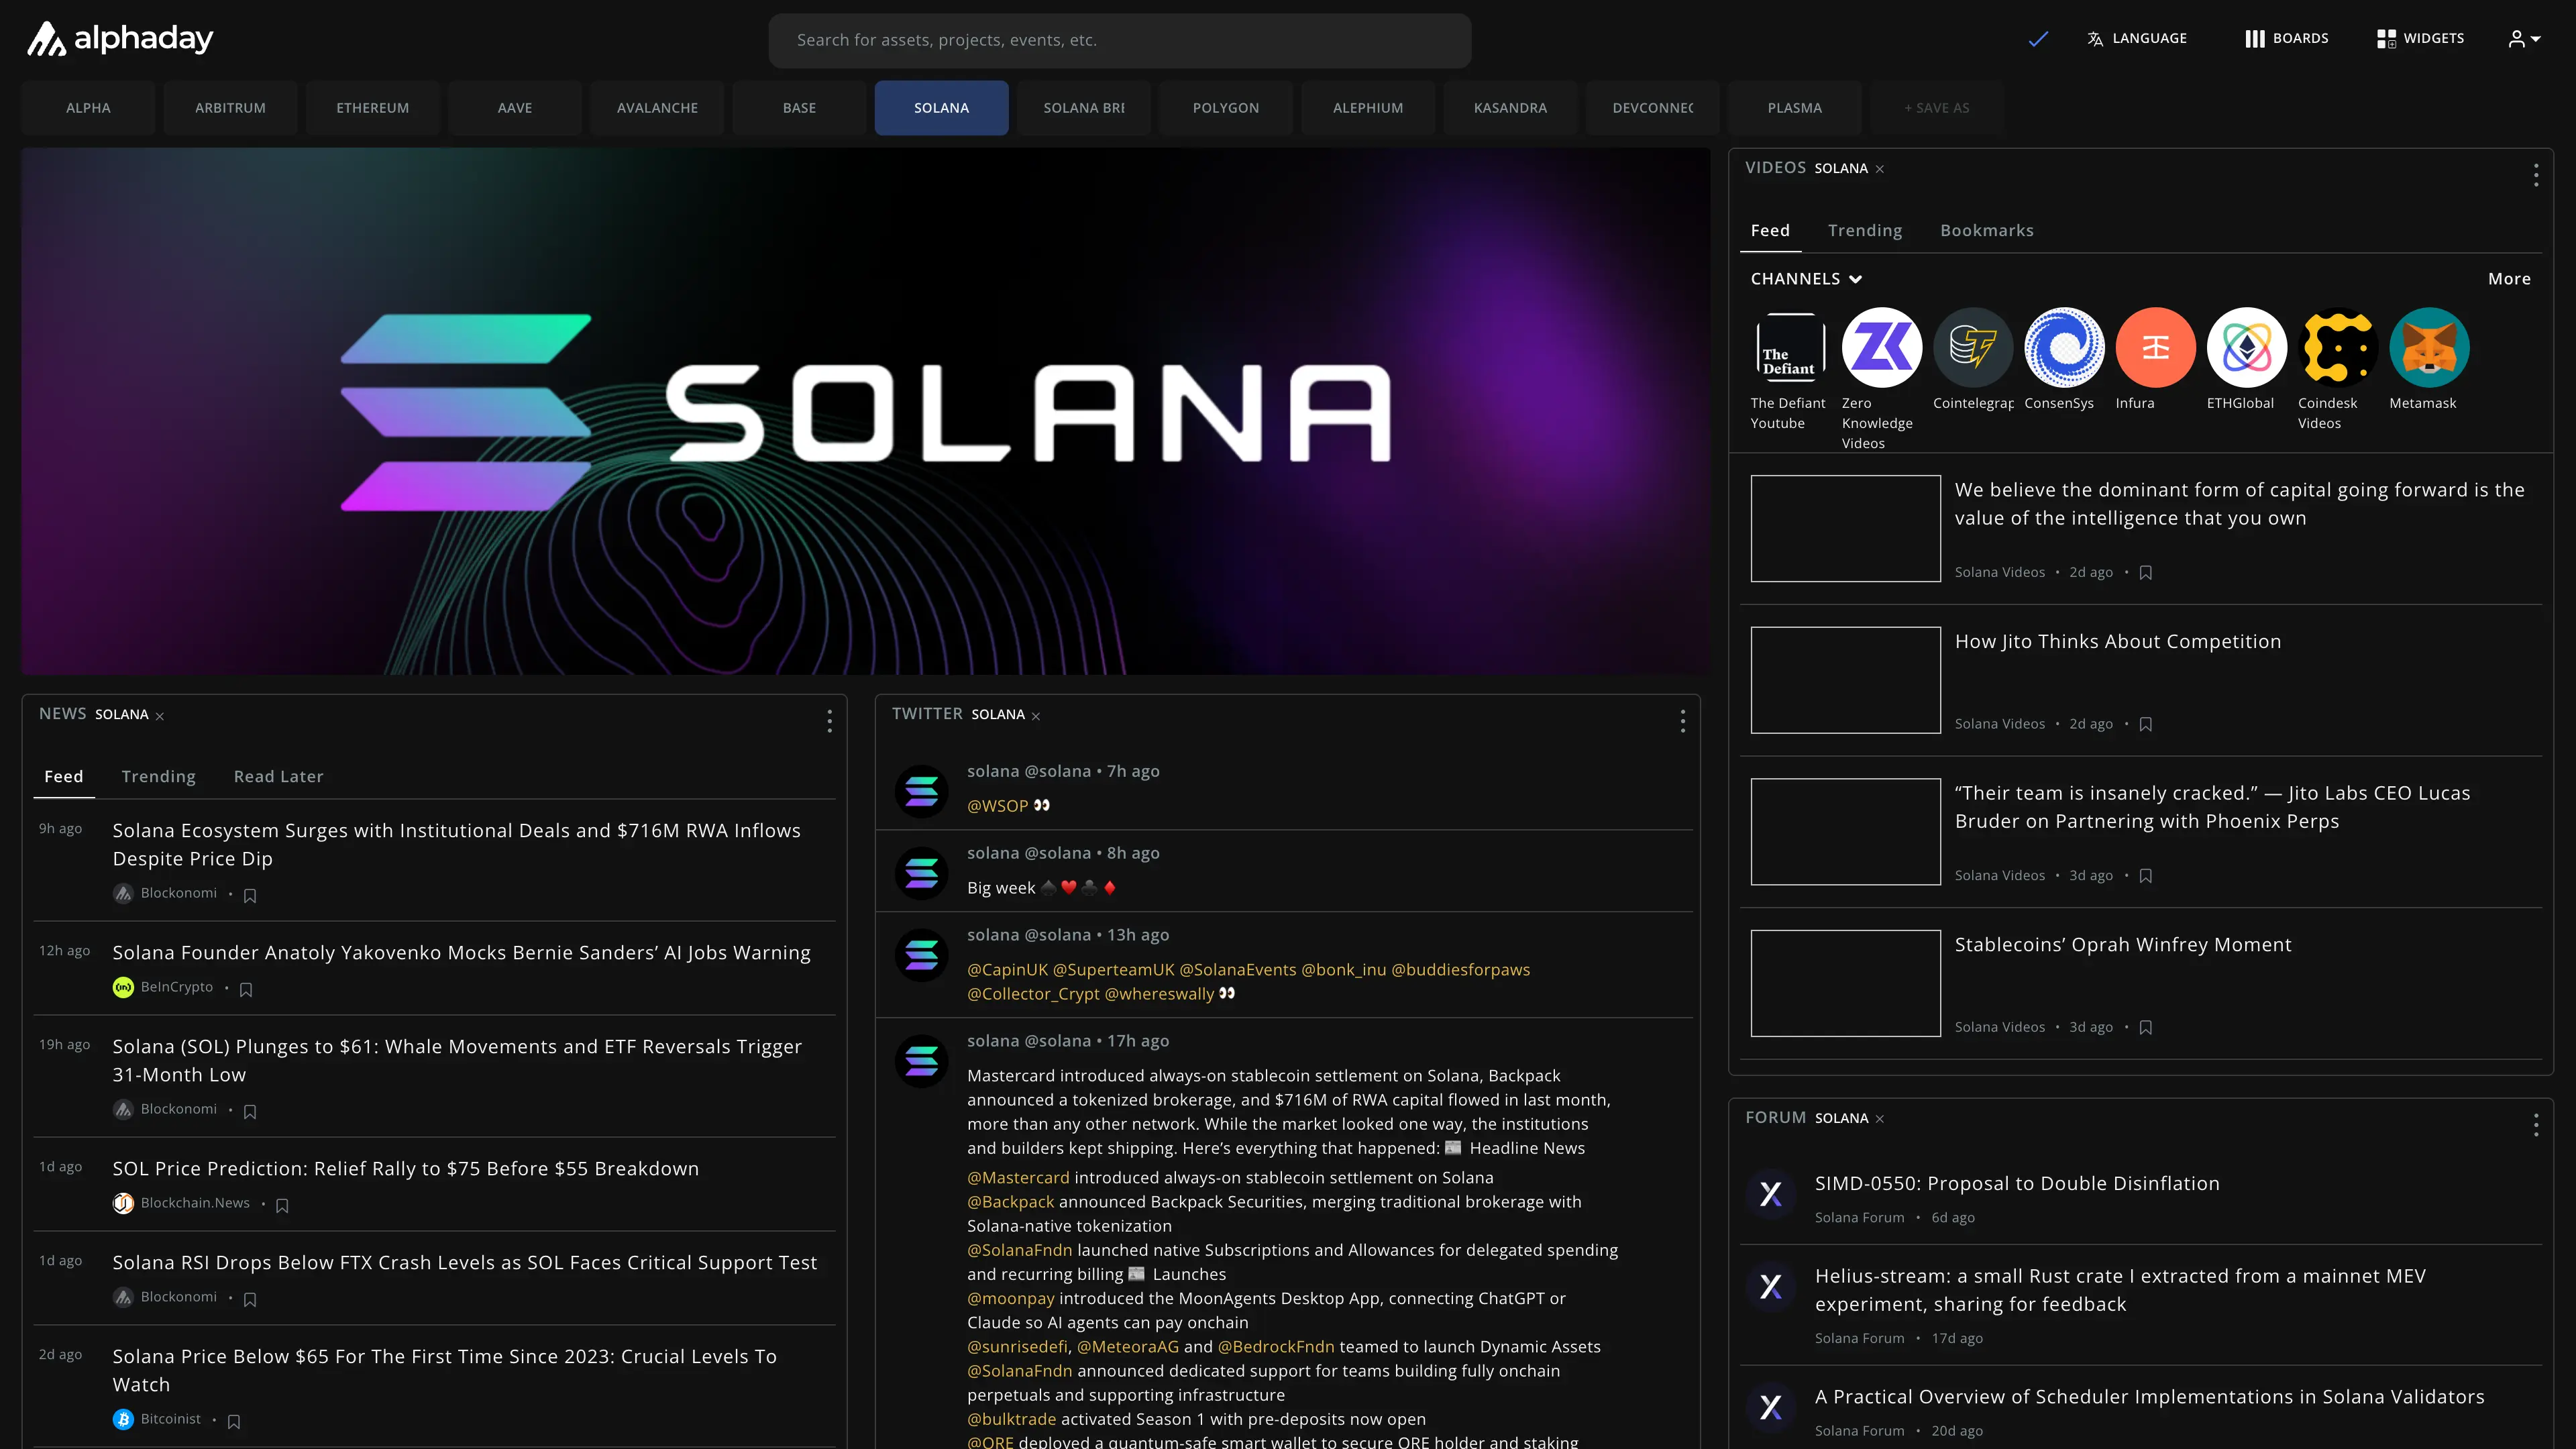2576x1449 pixels.
Task: Switch to the AAVE board tab
Action: click(515, 108)
